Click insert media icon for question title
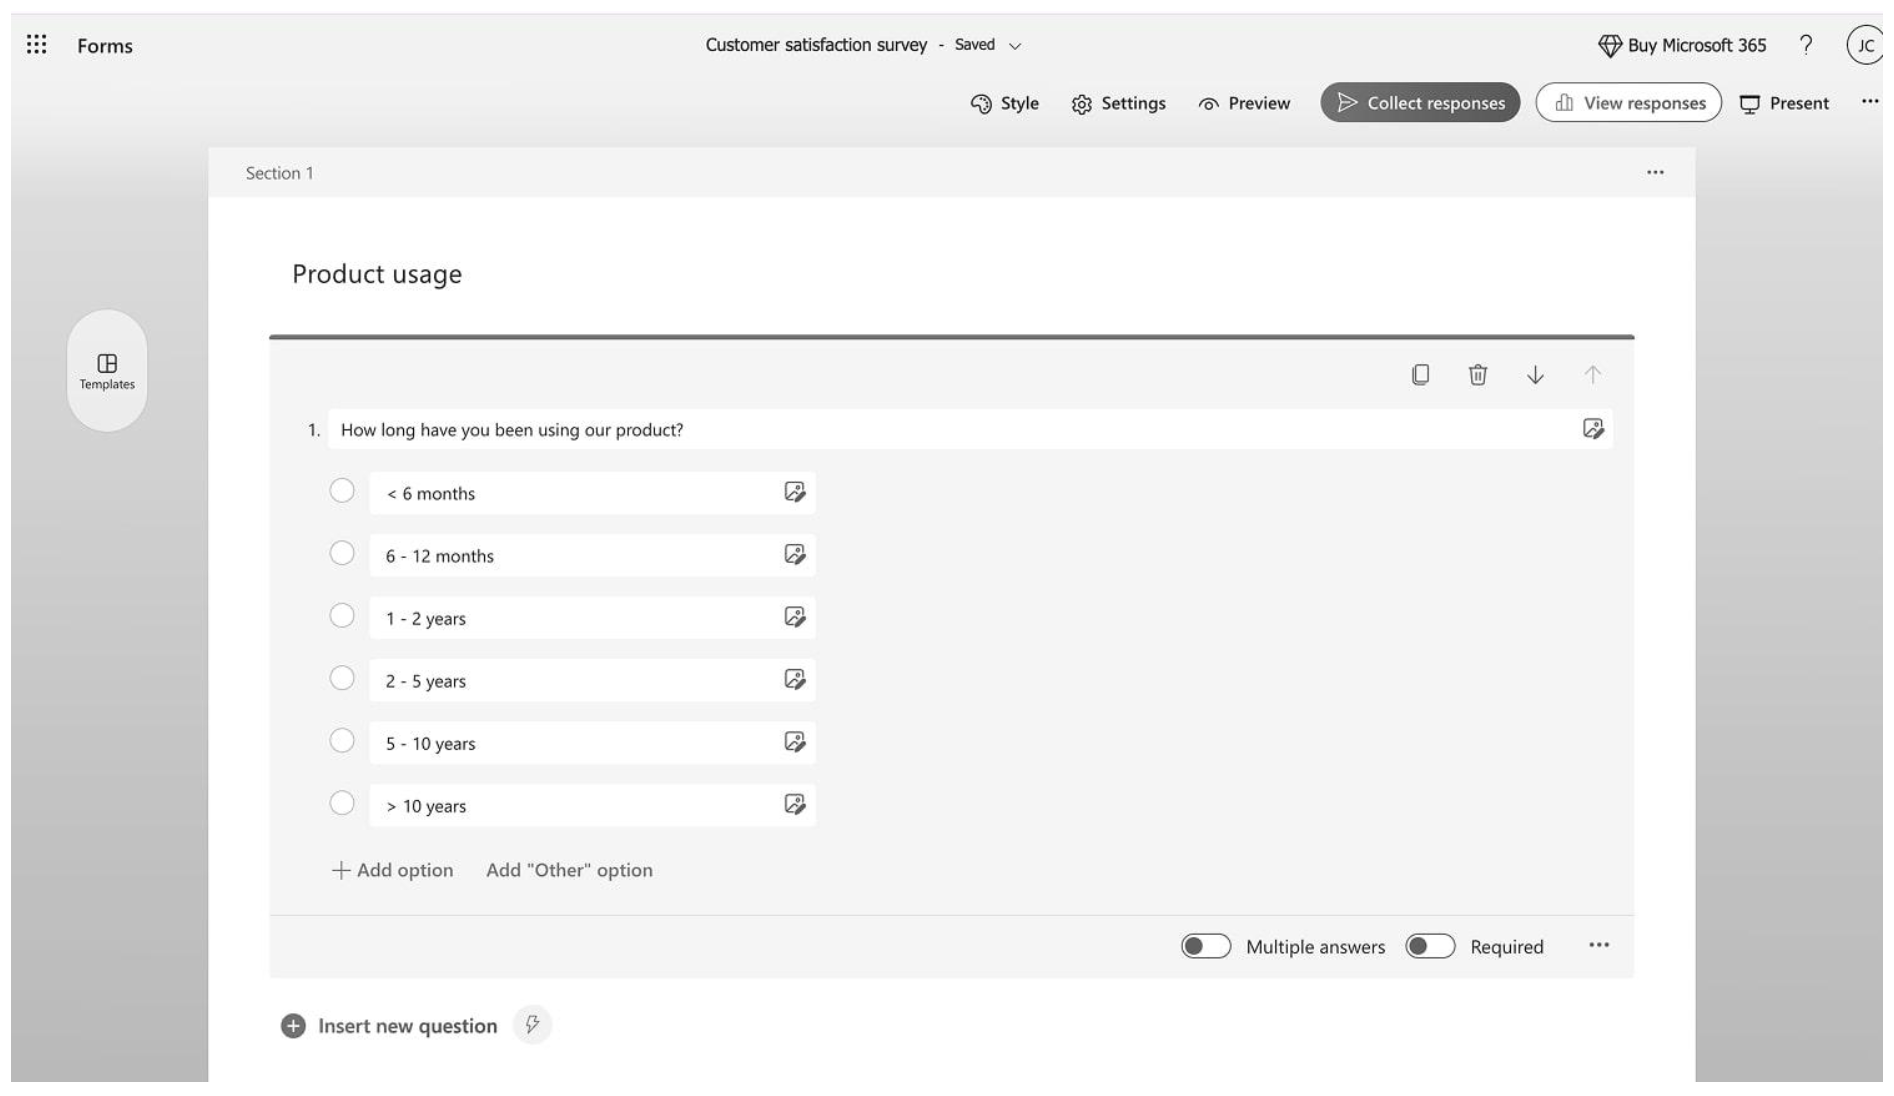1894x1096 pixels. [x=1593, y=429]
